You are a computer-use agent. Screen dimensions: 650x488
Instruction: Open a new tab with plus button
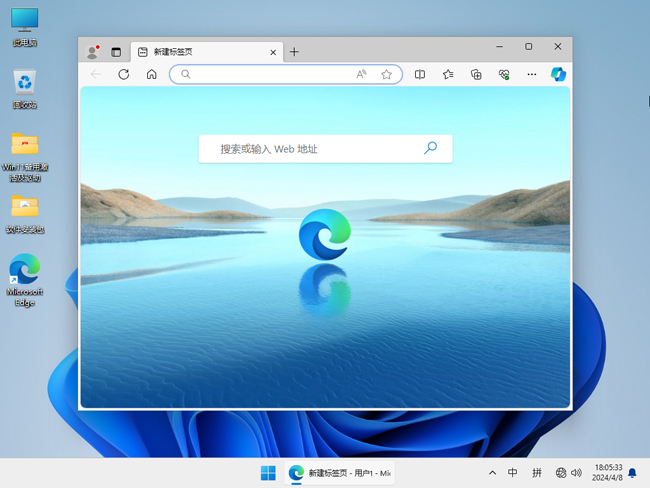coord(294,52)
